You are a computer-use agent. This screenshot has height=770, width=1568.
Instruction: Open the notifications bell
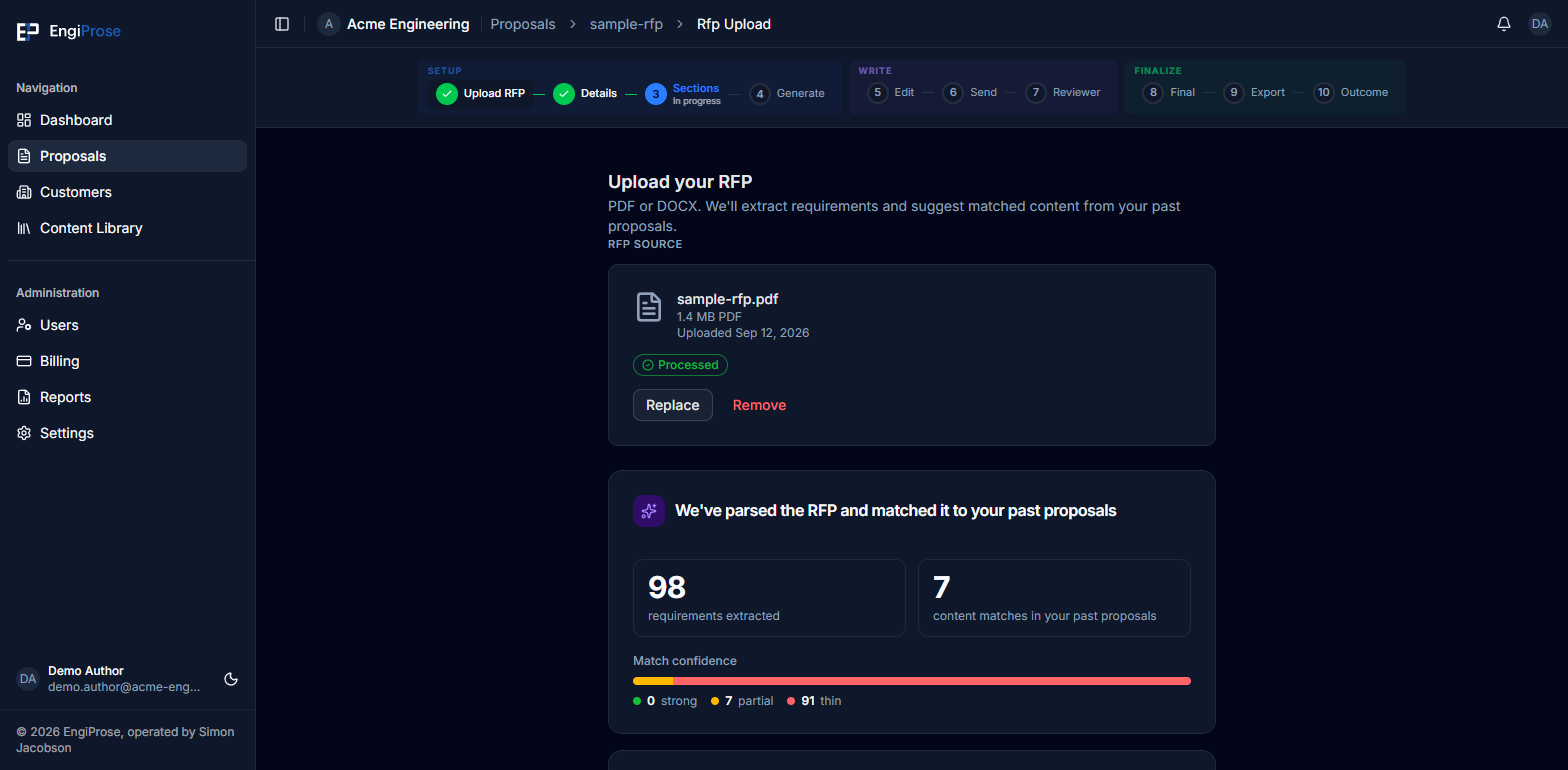point(1504,24)
